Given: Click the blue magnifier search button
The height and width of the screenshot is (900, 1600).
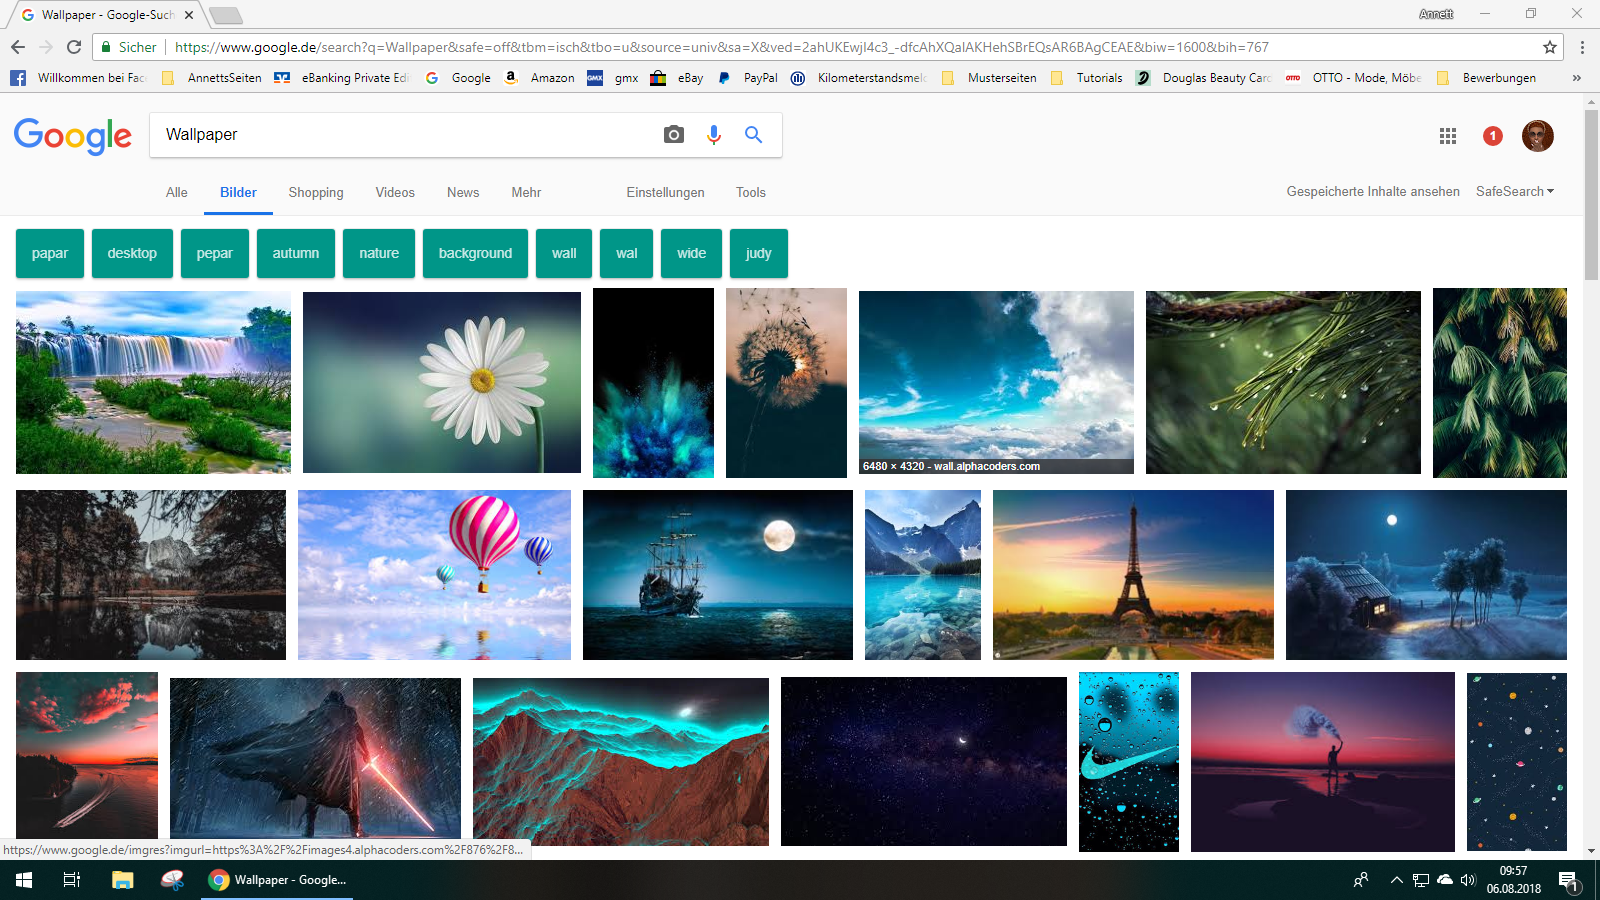Looking at the screenshot, I should coord(754,135).
